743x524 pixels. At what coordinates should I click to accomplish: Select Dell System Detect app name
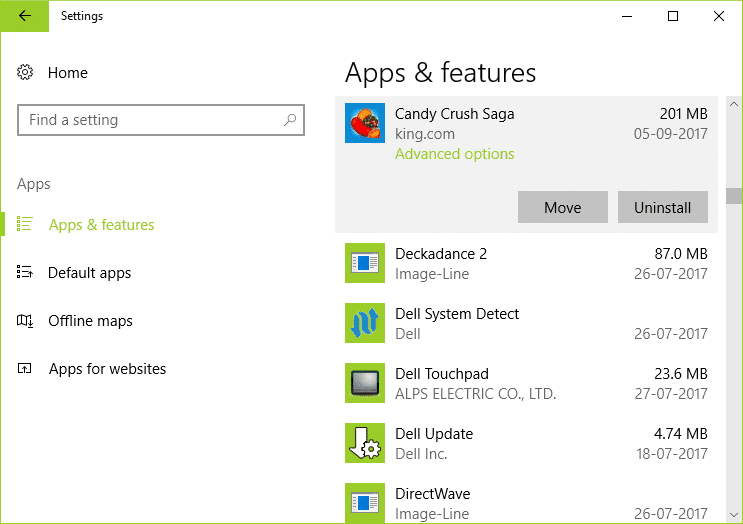[457, 314]
